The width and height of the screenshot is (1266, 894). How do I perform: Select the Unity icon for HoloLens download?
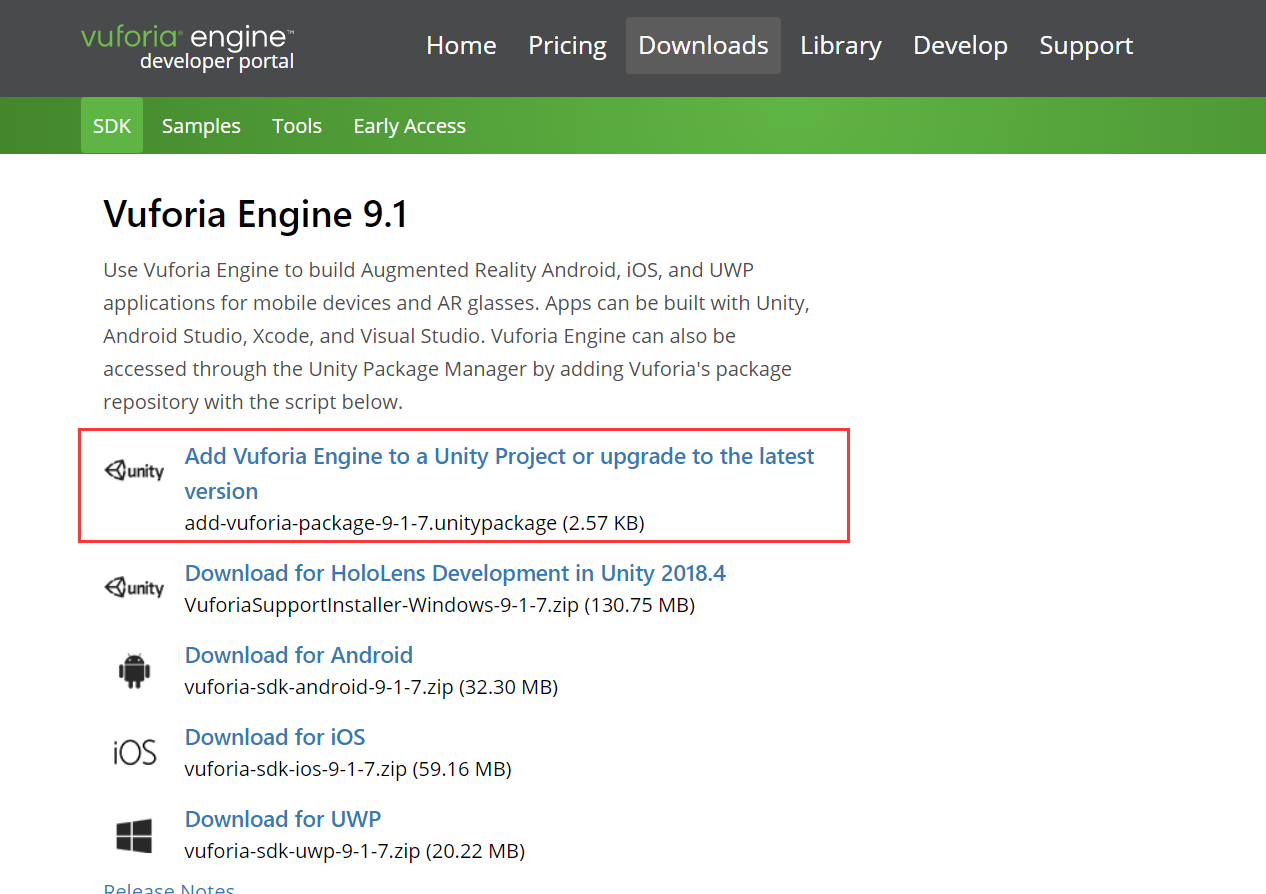(x=133, y=587)
